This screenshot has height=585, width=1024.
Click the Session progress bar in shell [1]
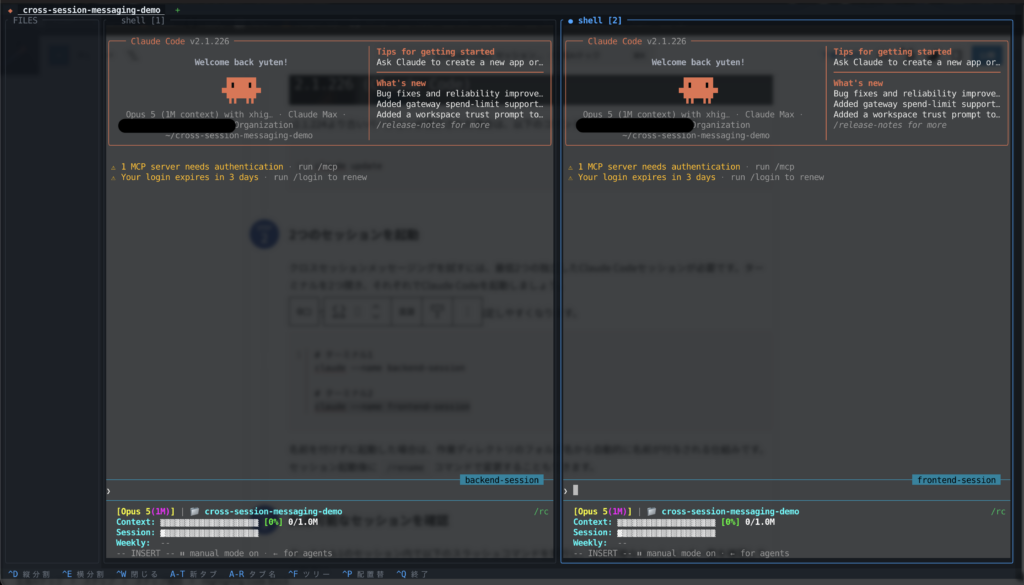point(209,533)
